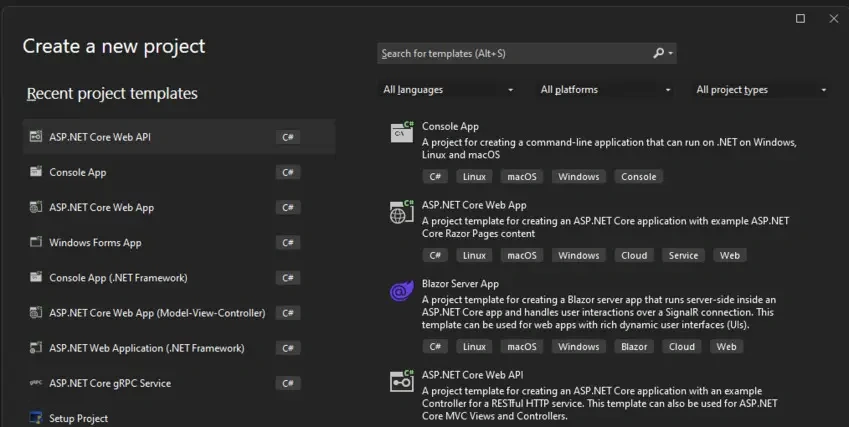
Task: Maximize the Create a new project window
Action: pos(800,18)
